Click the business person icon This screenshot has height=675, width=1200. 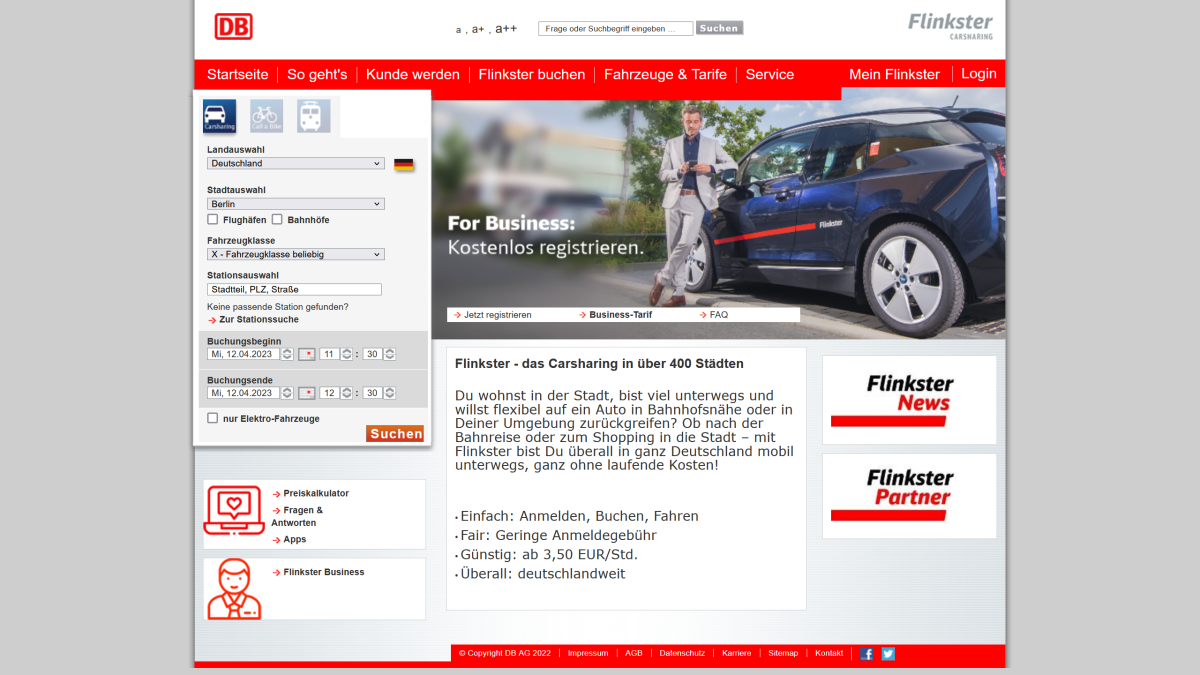234,589
